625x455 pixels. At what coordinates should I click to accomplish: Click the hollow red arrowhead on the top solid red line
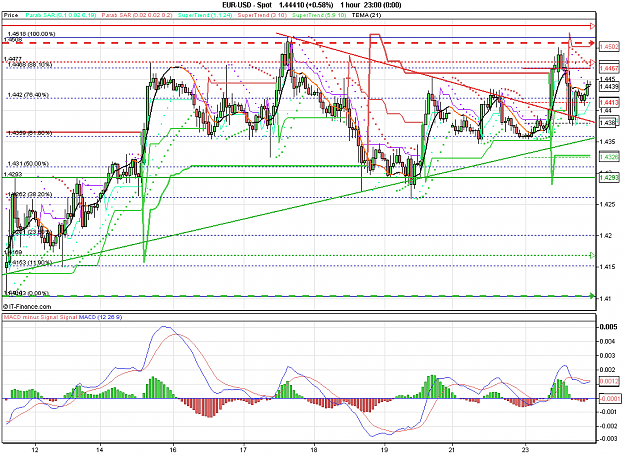592,26
